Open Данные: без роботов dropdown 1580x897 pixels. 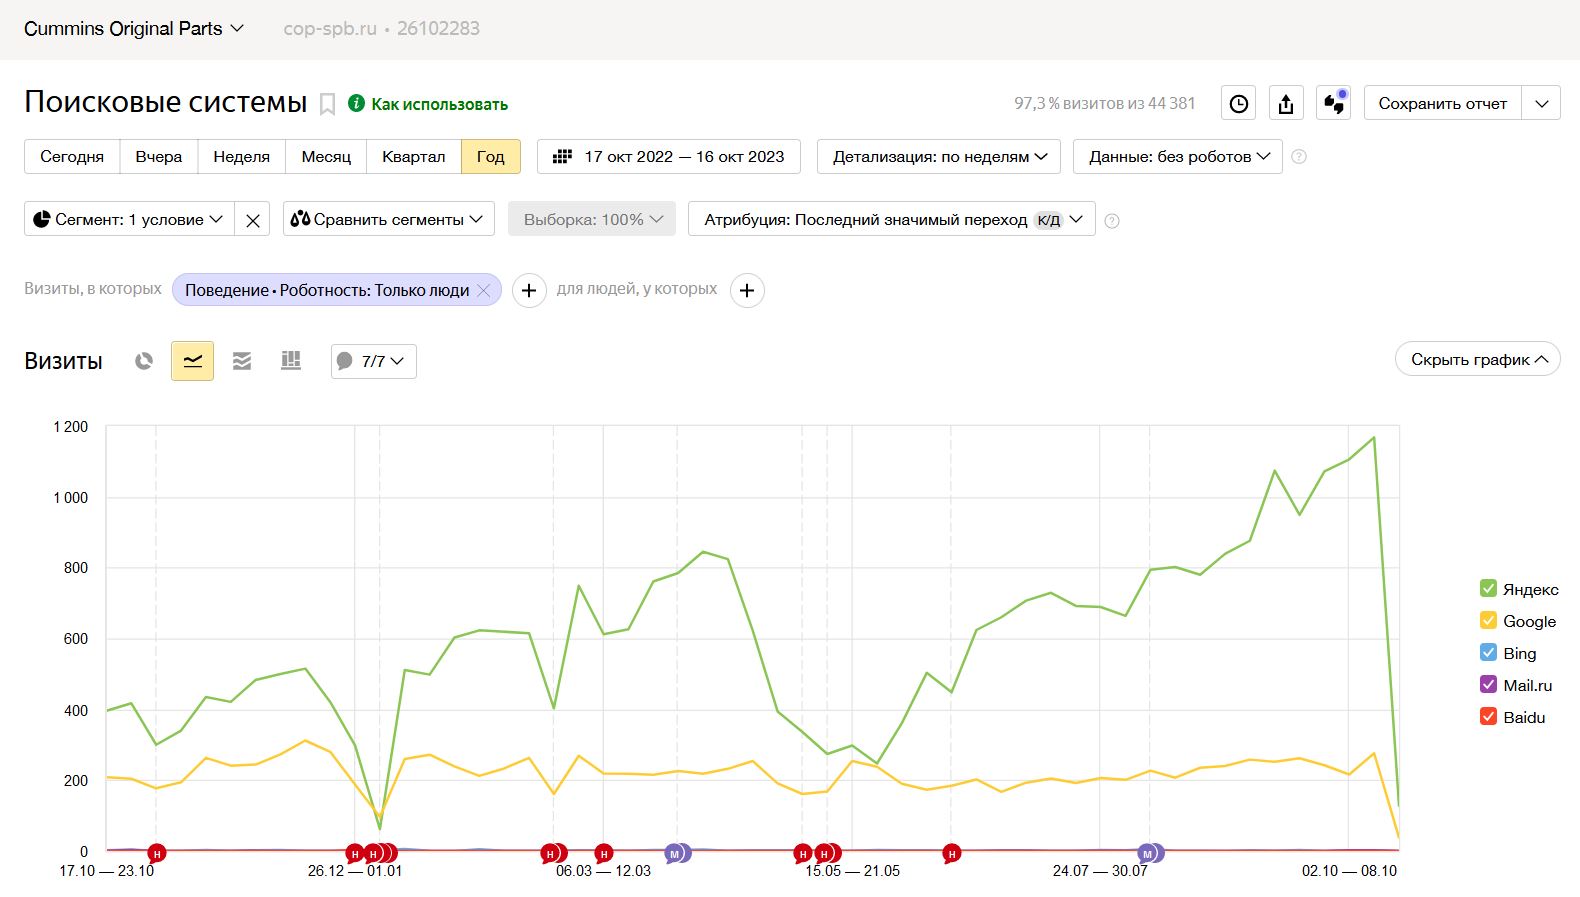[1178, 156]
